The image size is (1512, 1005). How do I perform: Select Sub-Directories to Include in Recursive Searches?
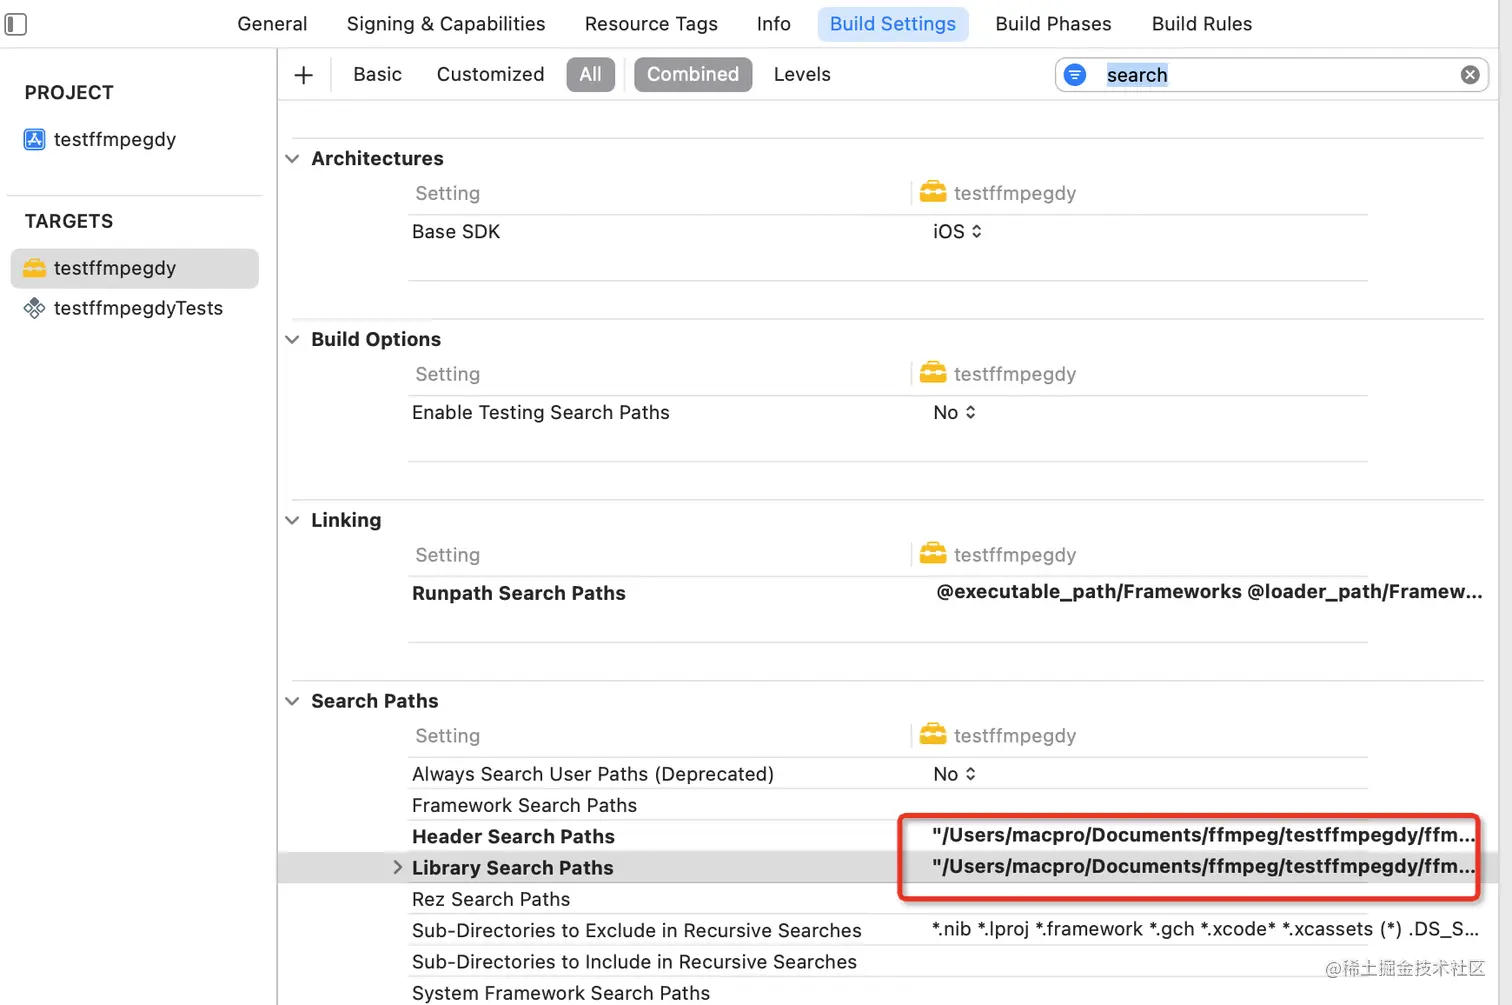634,962
